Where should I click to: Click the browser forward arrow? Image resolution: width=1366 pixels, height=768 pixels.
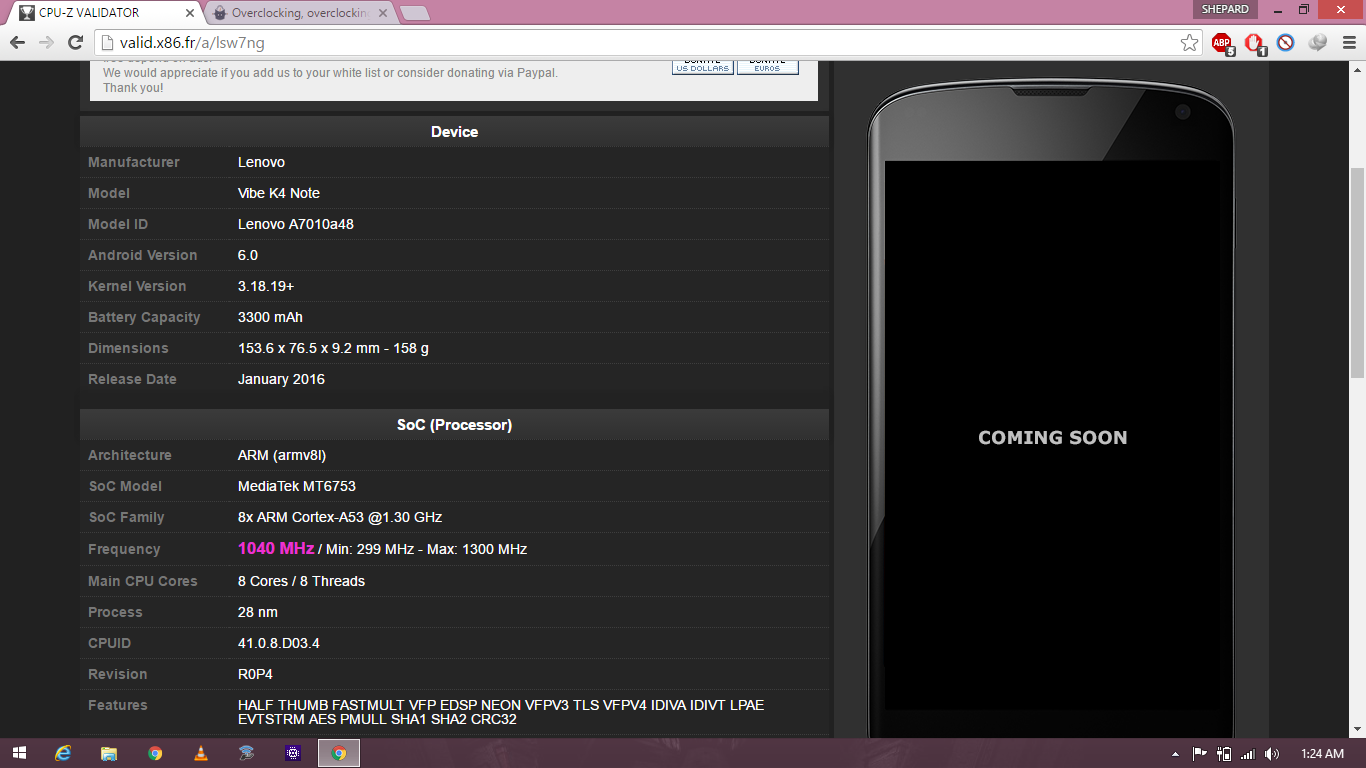46,43
